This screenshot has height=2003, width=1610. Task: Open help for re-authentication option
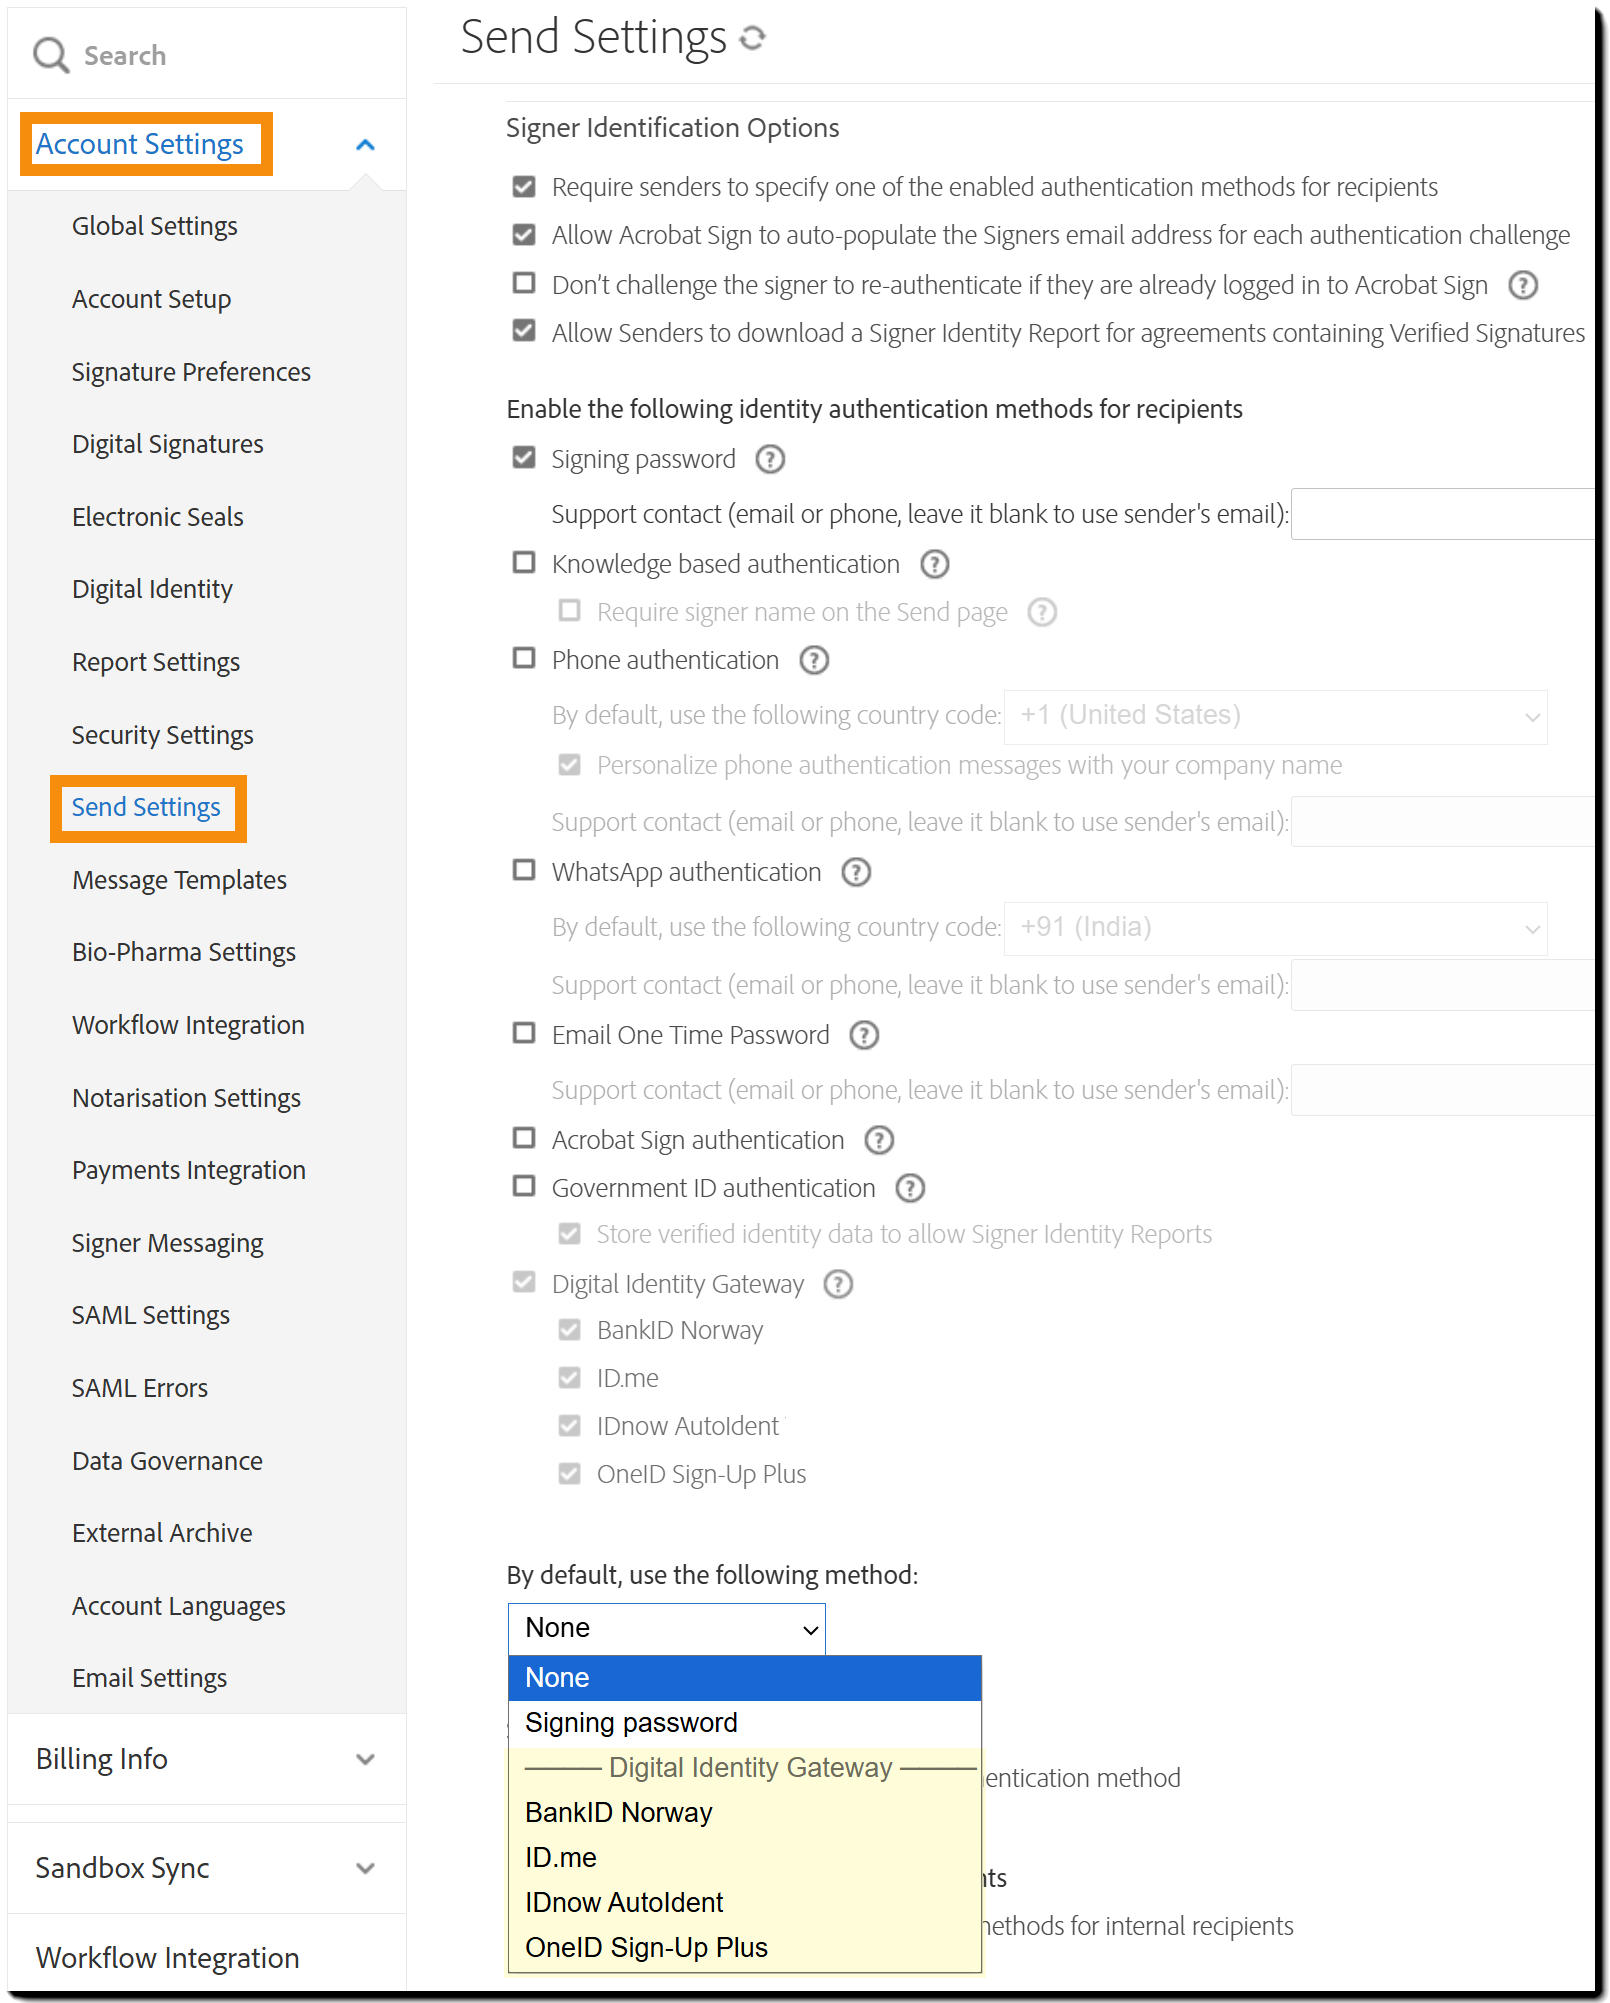click(1522, 285)
